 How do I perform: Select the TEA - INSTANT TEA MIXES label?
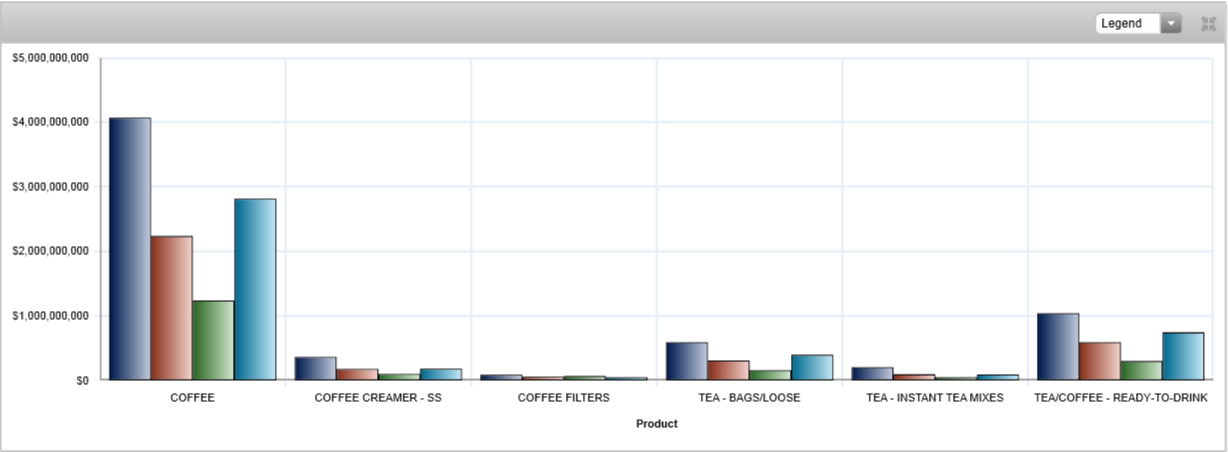(x=934, y=398)
